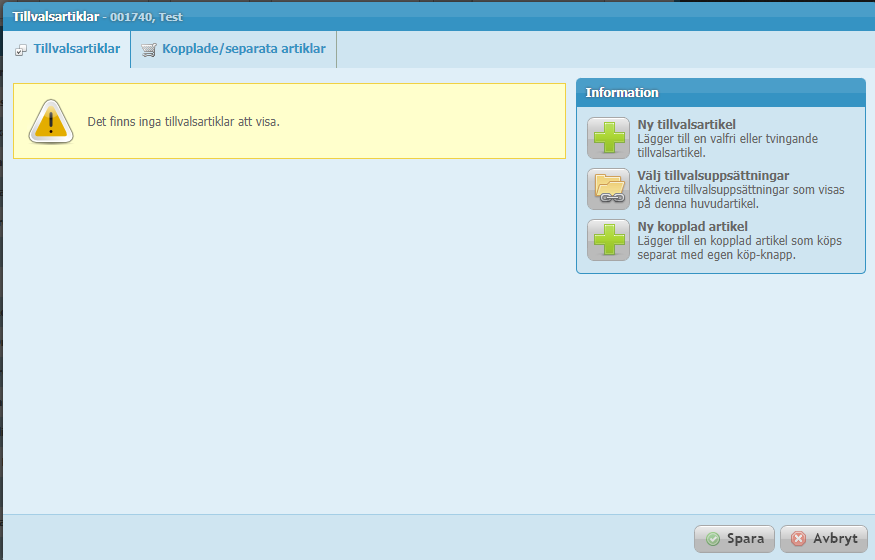The height and width of the screenshot is (560, 875).
Task: Click description 'Lägger till en kopplad artikel som köps'
Action: (x=739, y=241)
